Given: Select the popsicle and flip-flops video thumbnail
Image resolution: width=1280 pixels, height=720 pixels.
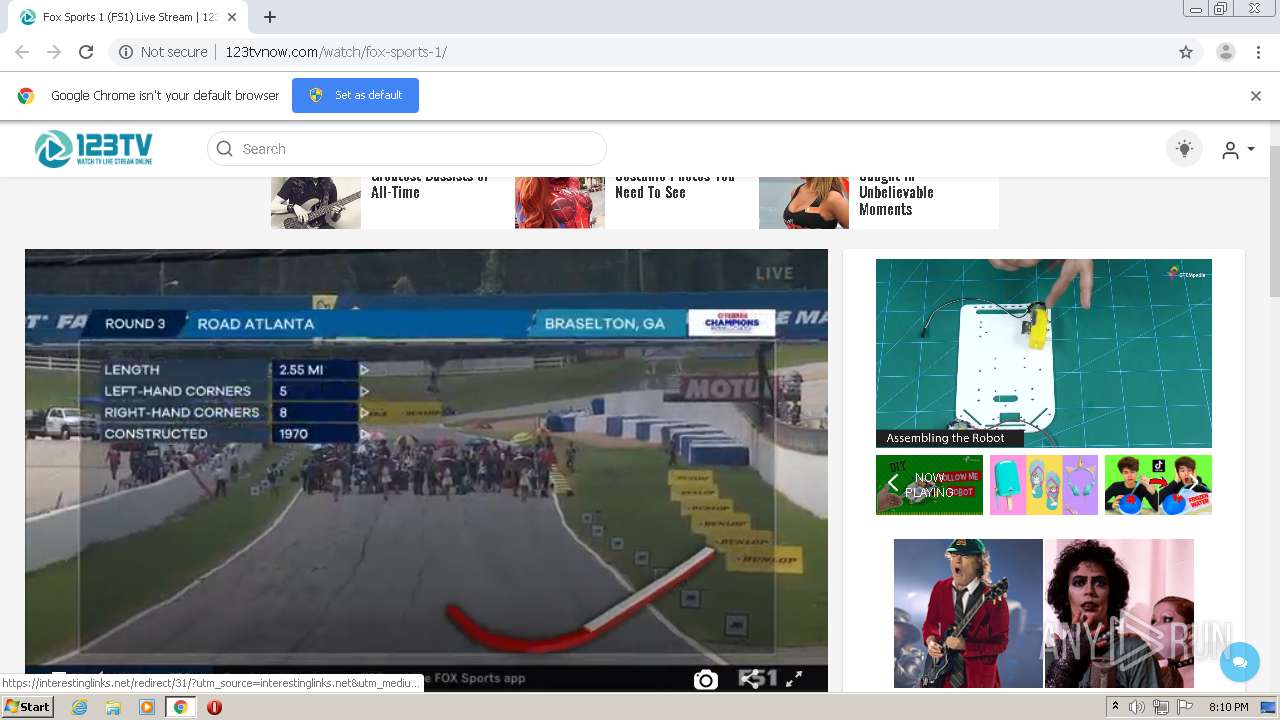Looking at the screenshot, I should (1044, 485).
